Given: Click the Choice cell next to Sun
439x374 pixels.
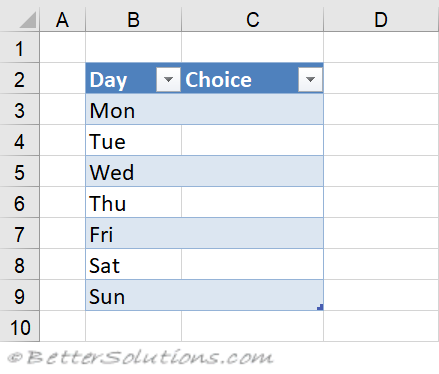Looking at the screenshot, I should [x=252, y=295].
